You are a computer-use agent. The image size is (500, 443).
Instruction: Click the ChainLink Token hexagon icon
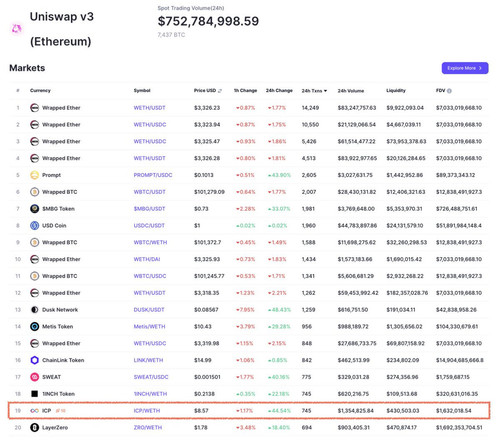(x=34, y=360)
